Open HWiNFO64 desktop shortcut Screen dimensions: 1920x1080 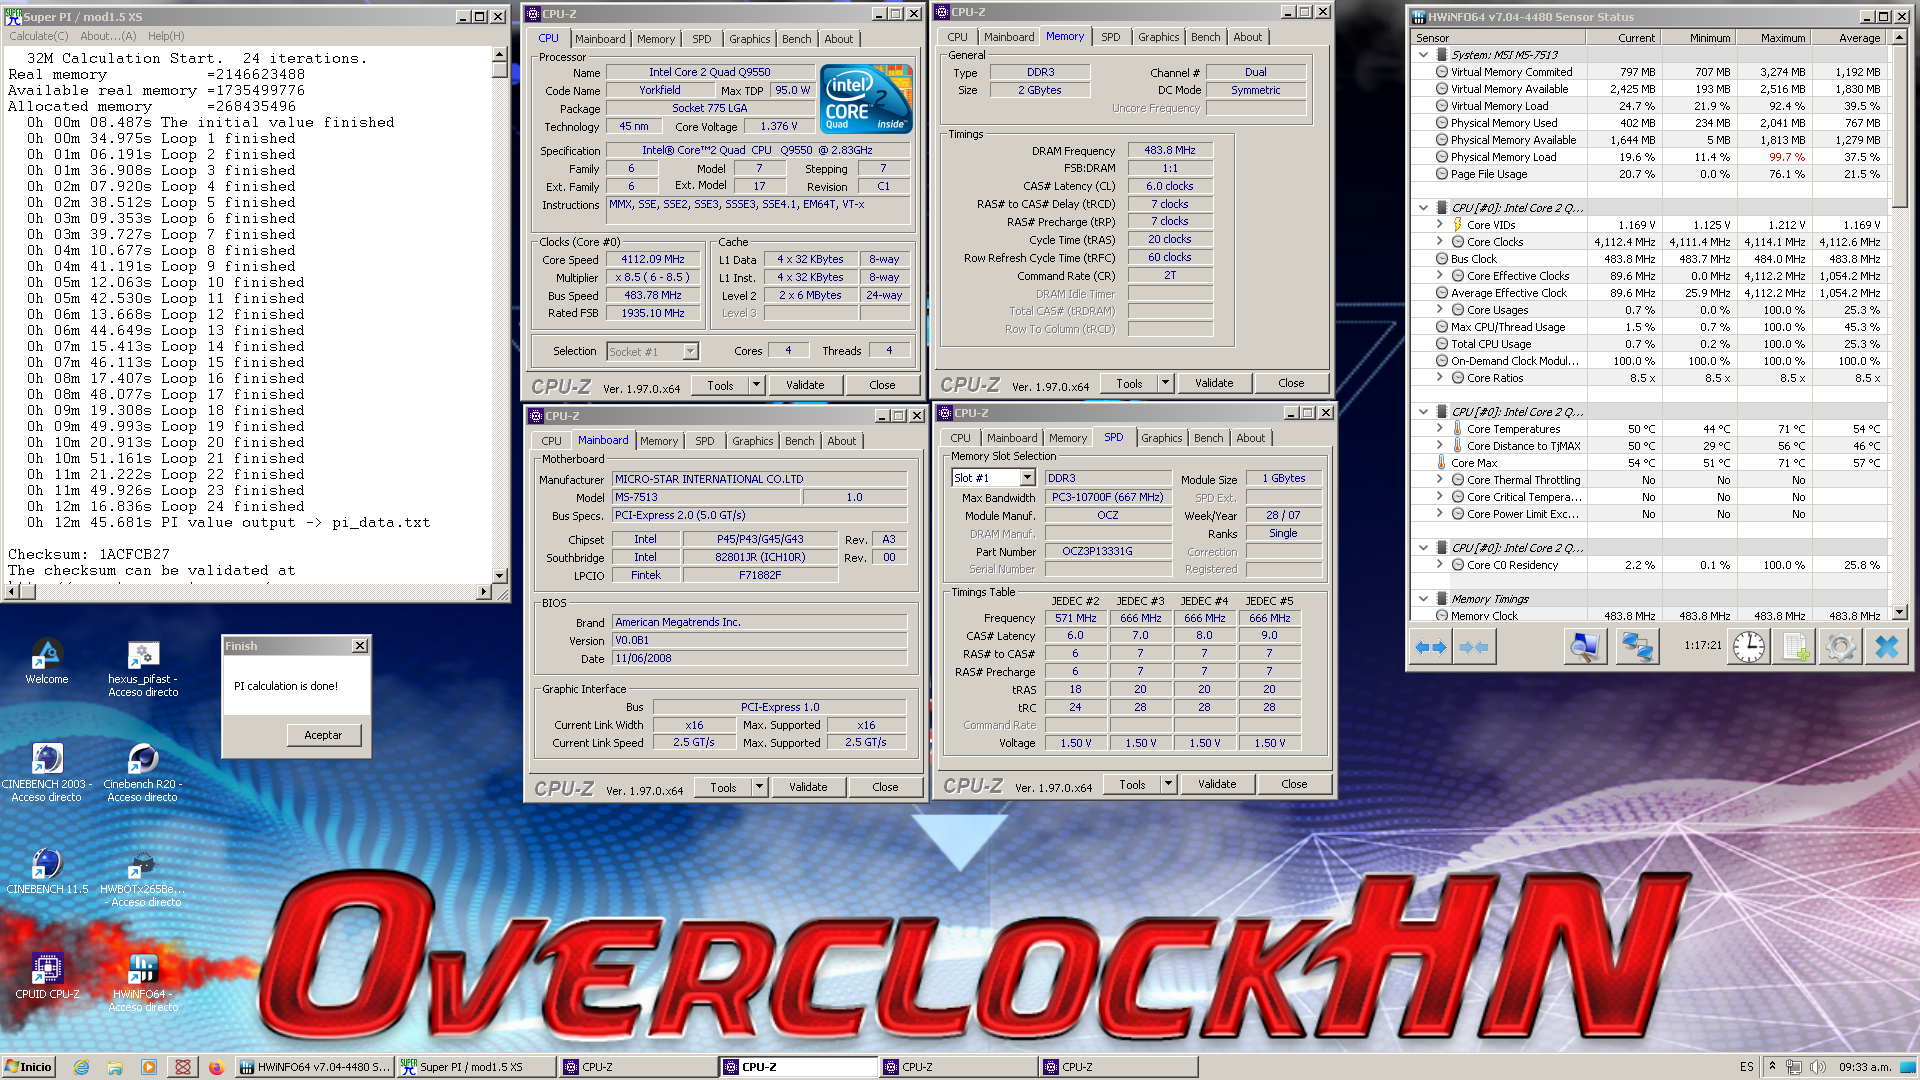[142, 983]
